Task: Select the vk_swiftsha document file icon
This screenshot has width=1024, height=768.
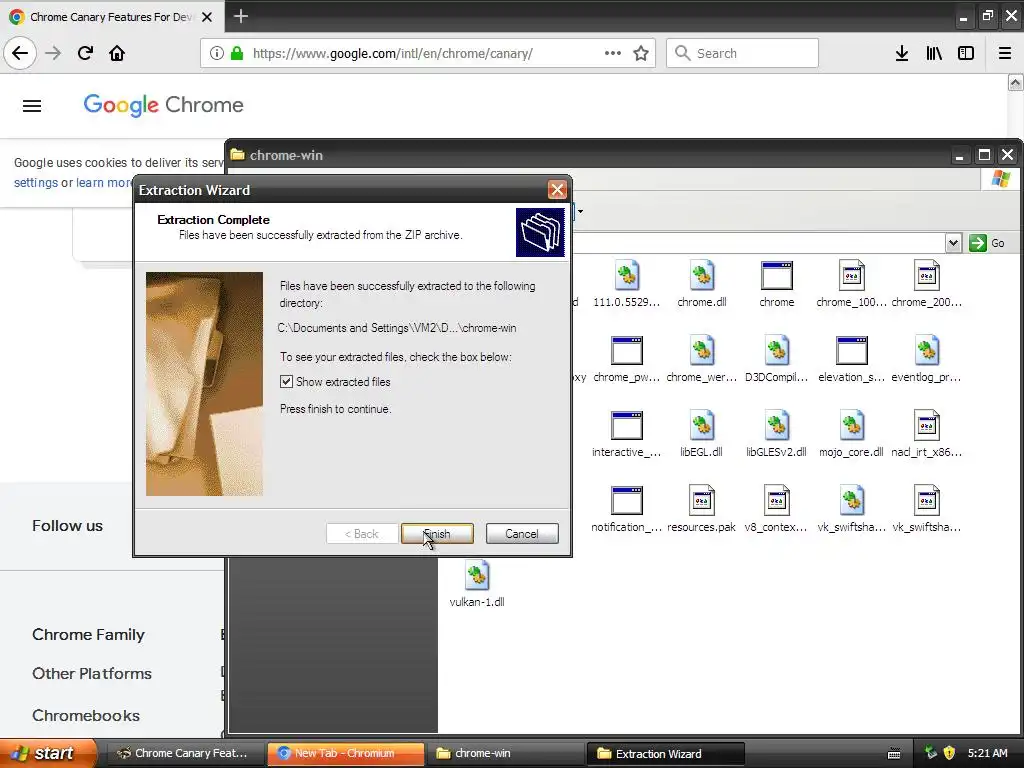Action: [927, 501]
